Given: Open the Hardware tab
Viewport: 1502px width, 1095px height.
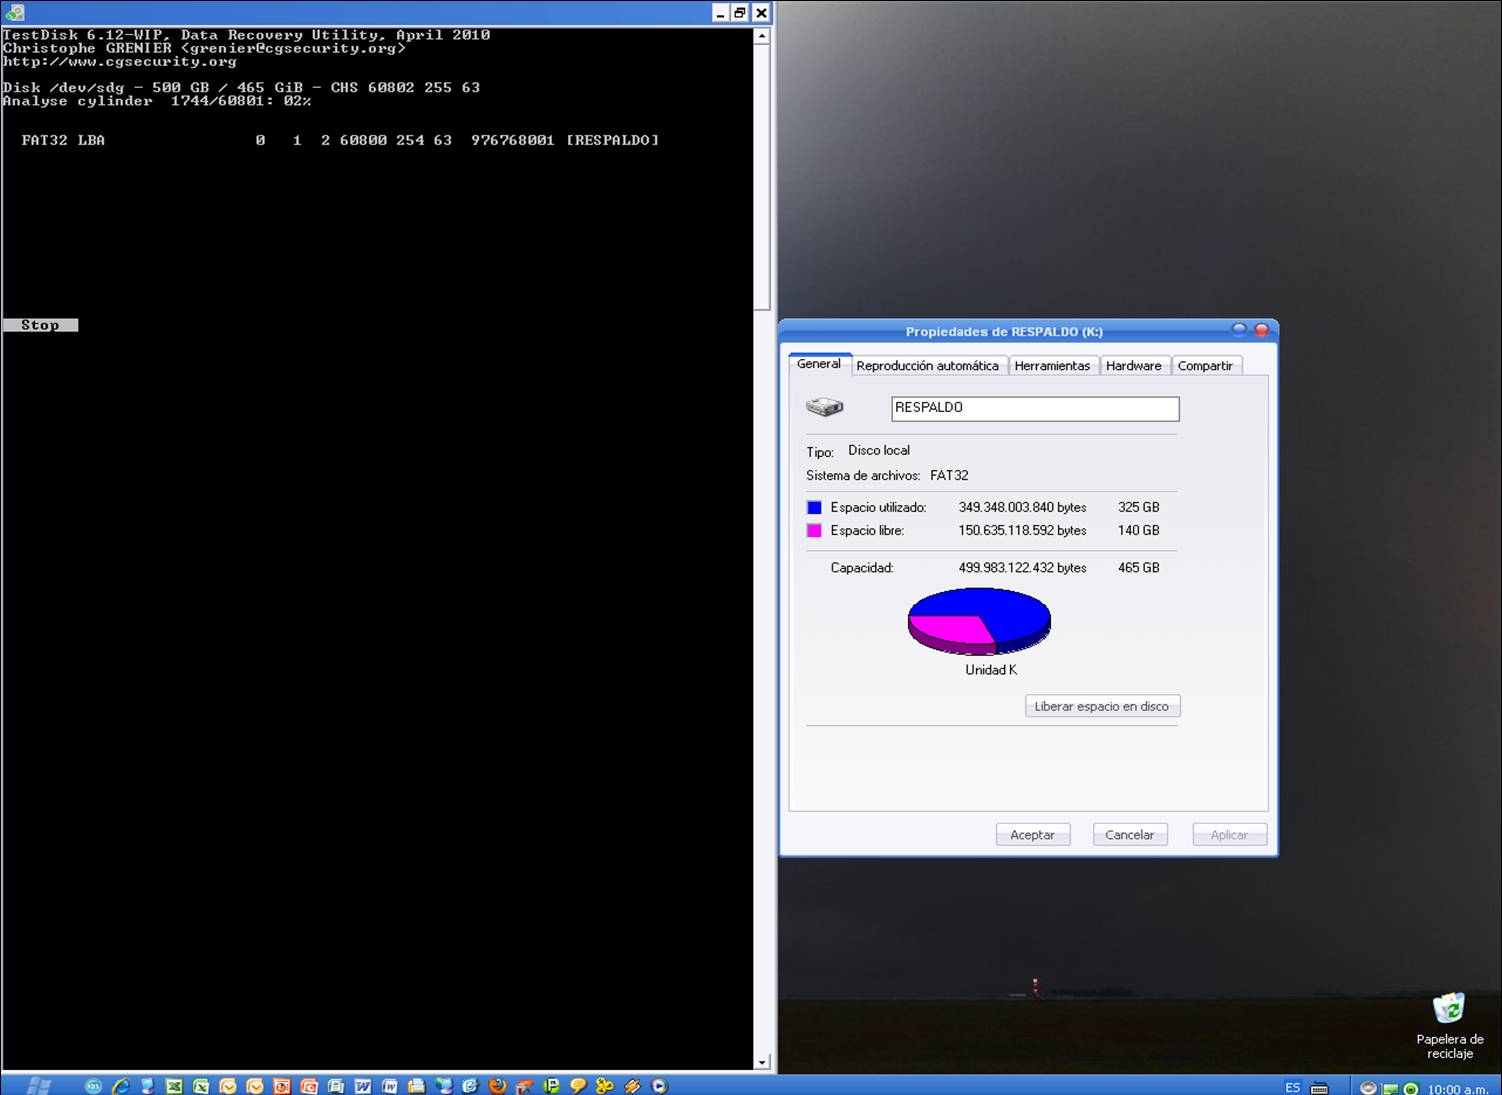Looking at the screenshot, I should 1133,366.
